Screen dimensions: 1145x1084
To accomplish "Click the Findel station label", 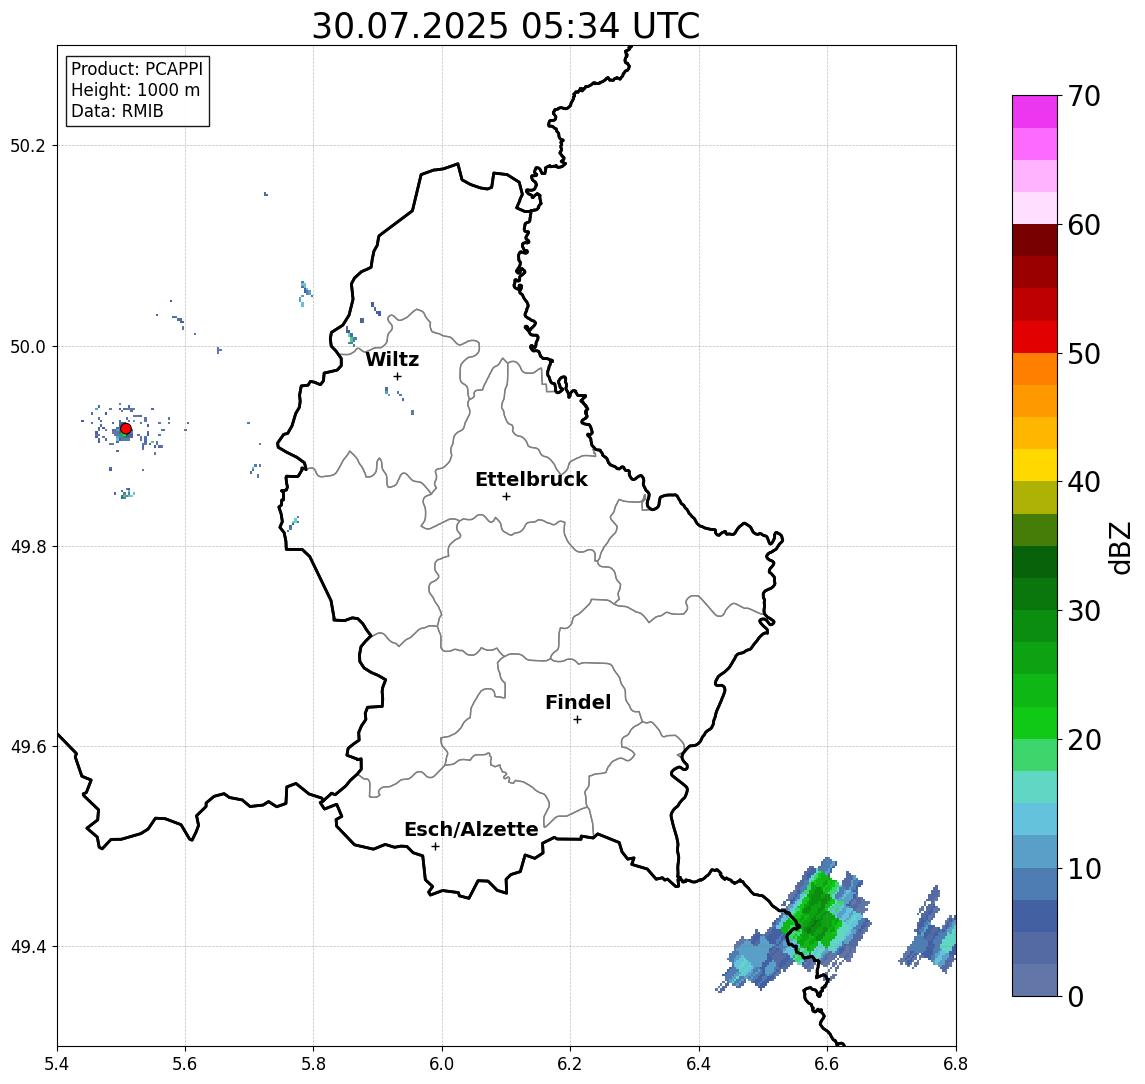I will pyautogui.click(x=578, y=702).
